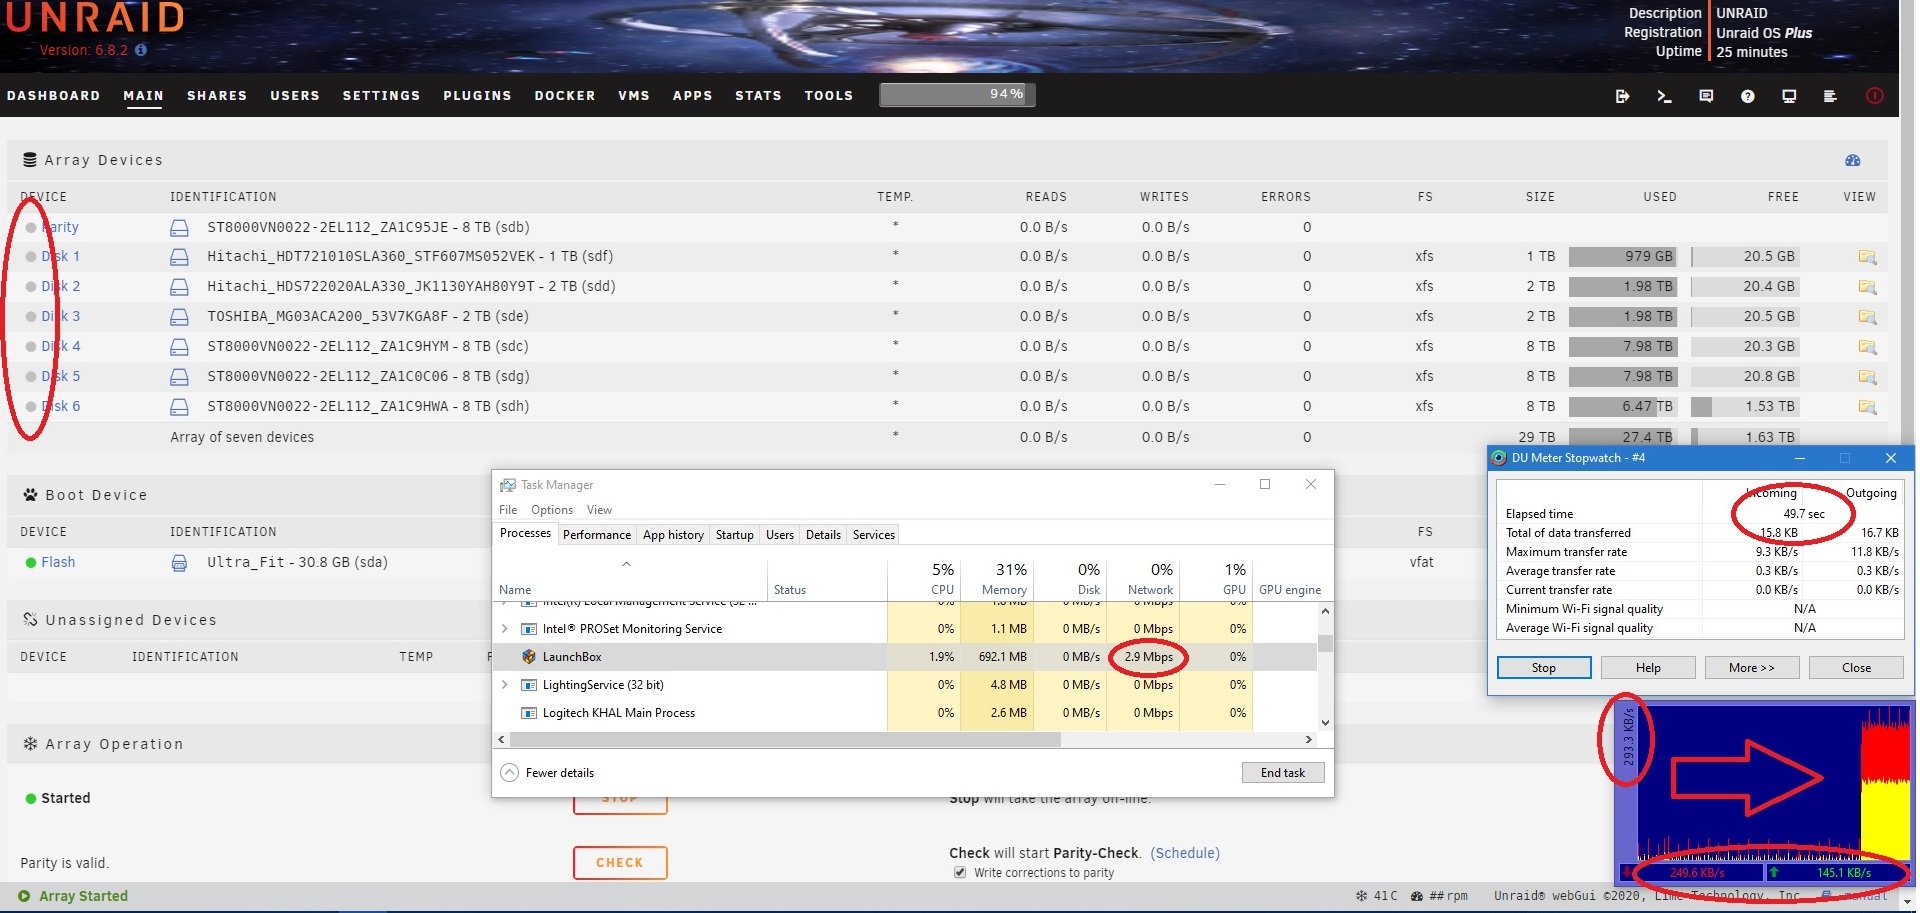Browse Disk 2 folder view icon
Image resolution: width=1920 pixels, height=913 pixels.
[1867, 287]
